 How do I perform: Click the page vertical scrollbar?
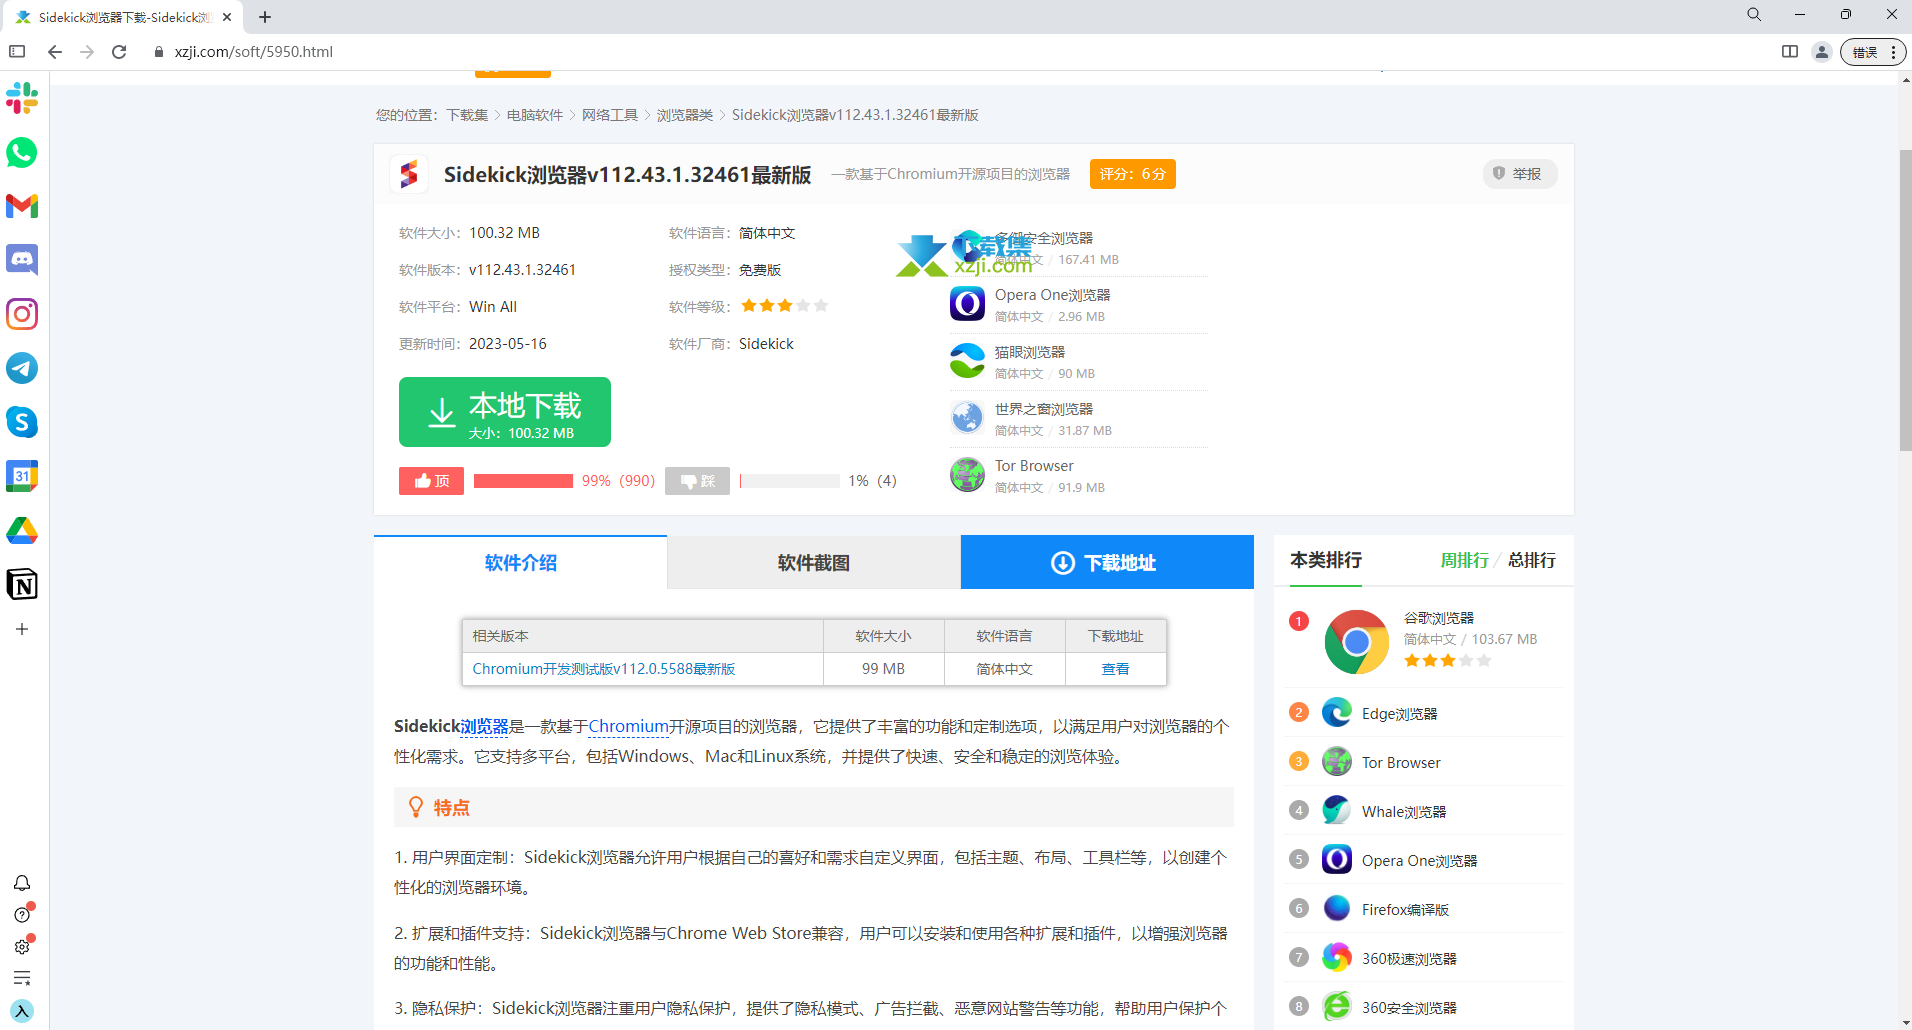(x=1905, y=300)
